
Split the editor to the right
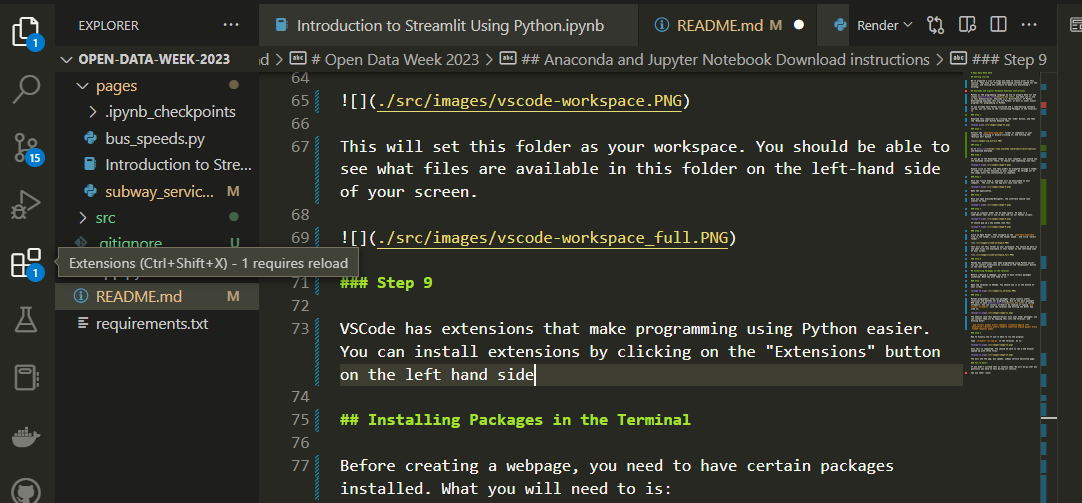(999, 26)
